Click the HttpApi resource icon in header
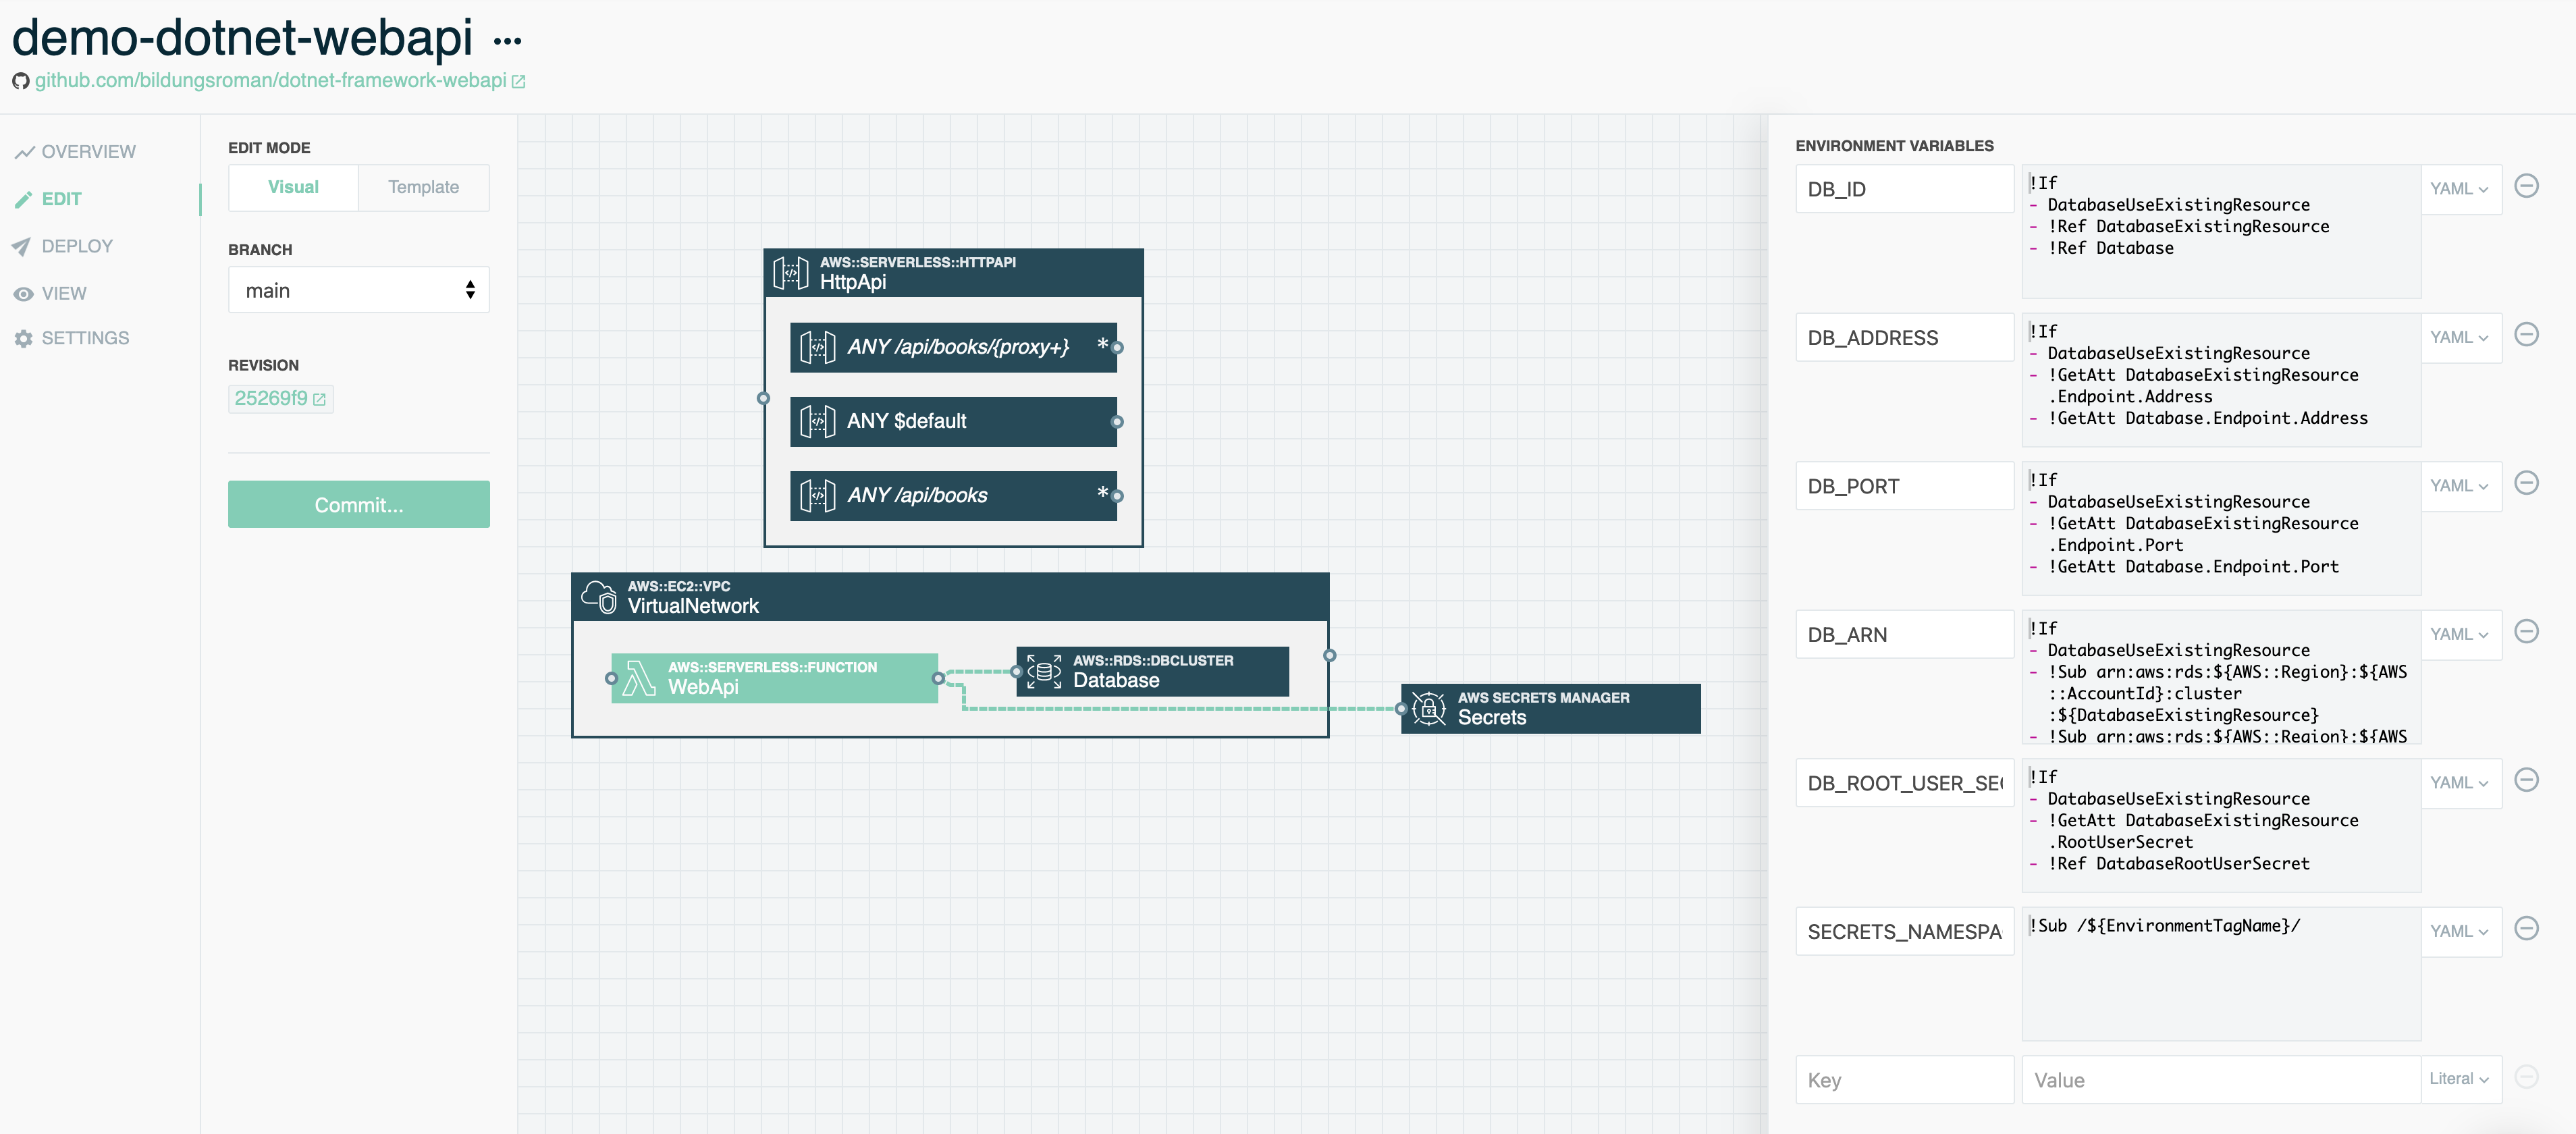Image resolution: width=2576 pixels, height=1134 pixels. pyautogui.click(x=790, y=272)
